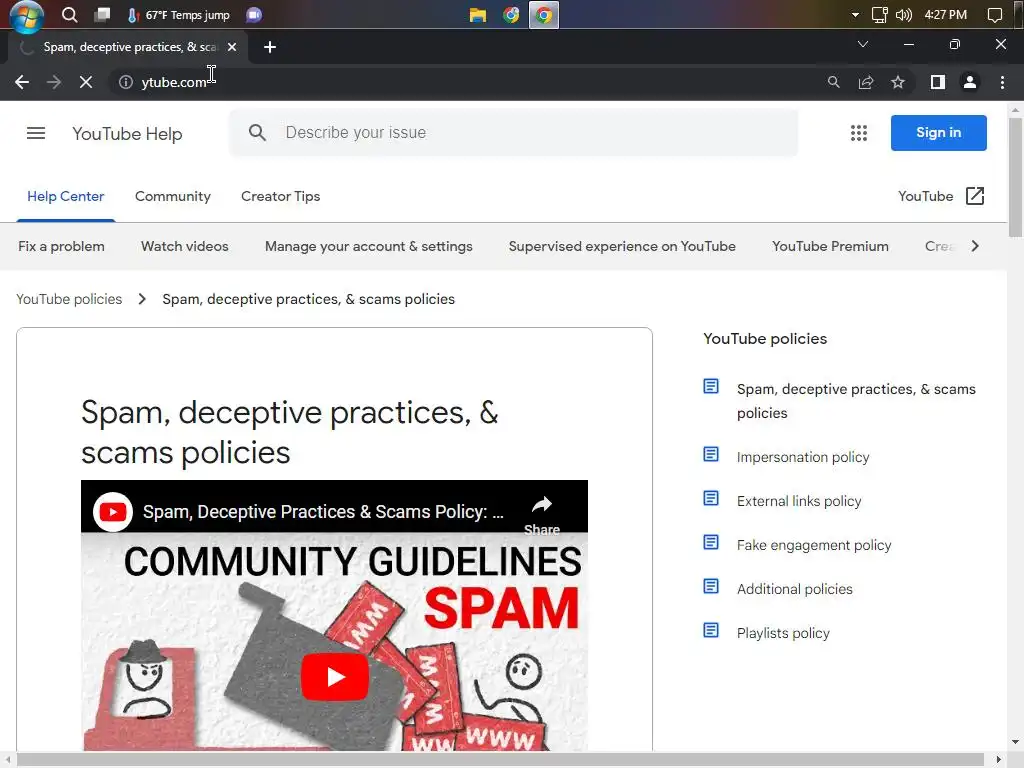Open YouTube Help hamburger menu
1024x768 pixels.
coord(36,133)
